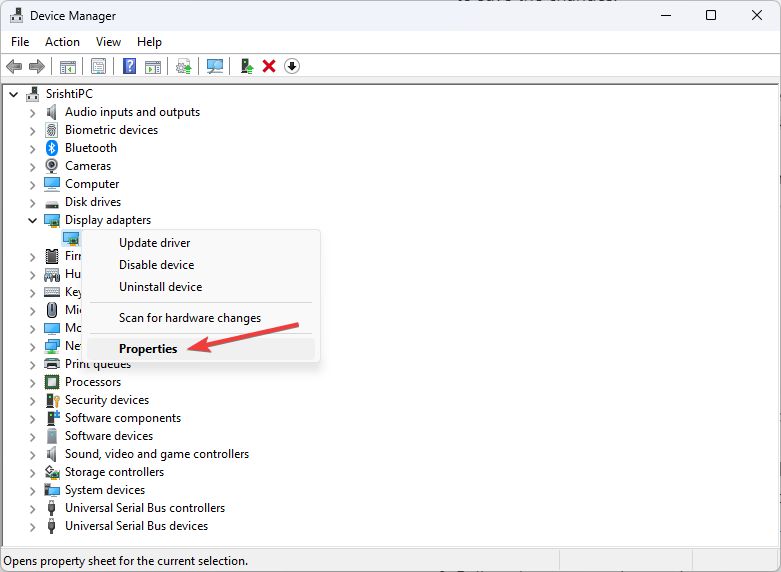
Task: Open the Properties sheet toolbar icon
Action: [99, 66]
